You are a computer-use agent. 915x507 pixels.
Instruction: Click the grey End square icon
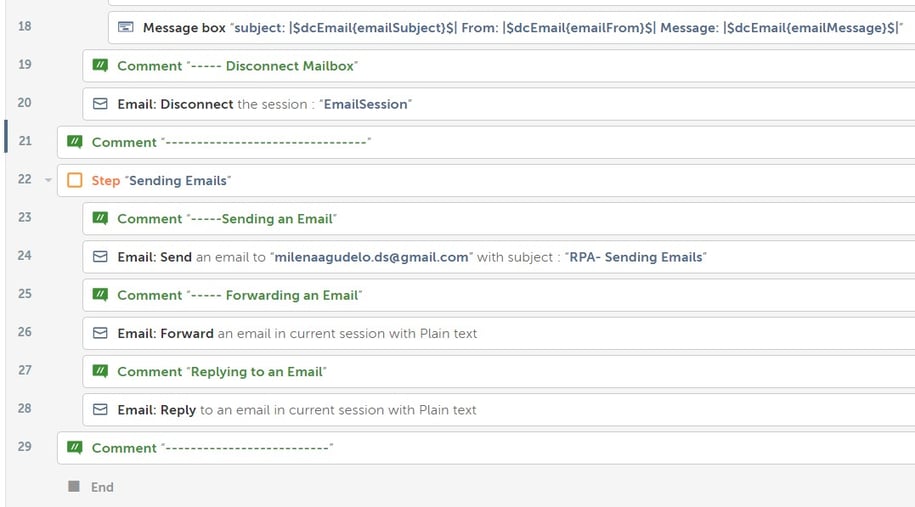[x=74, y=486]
